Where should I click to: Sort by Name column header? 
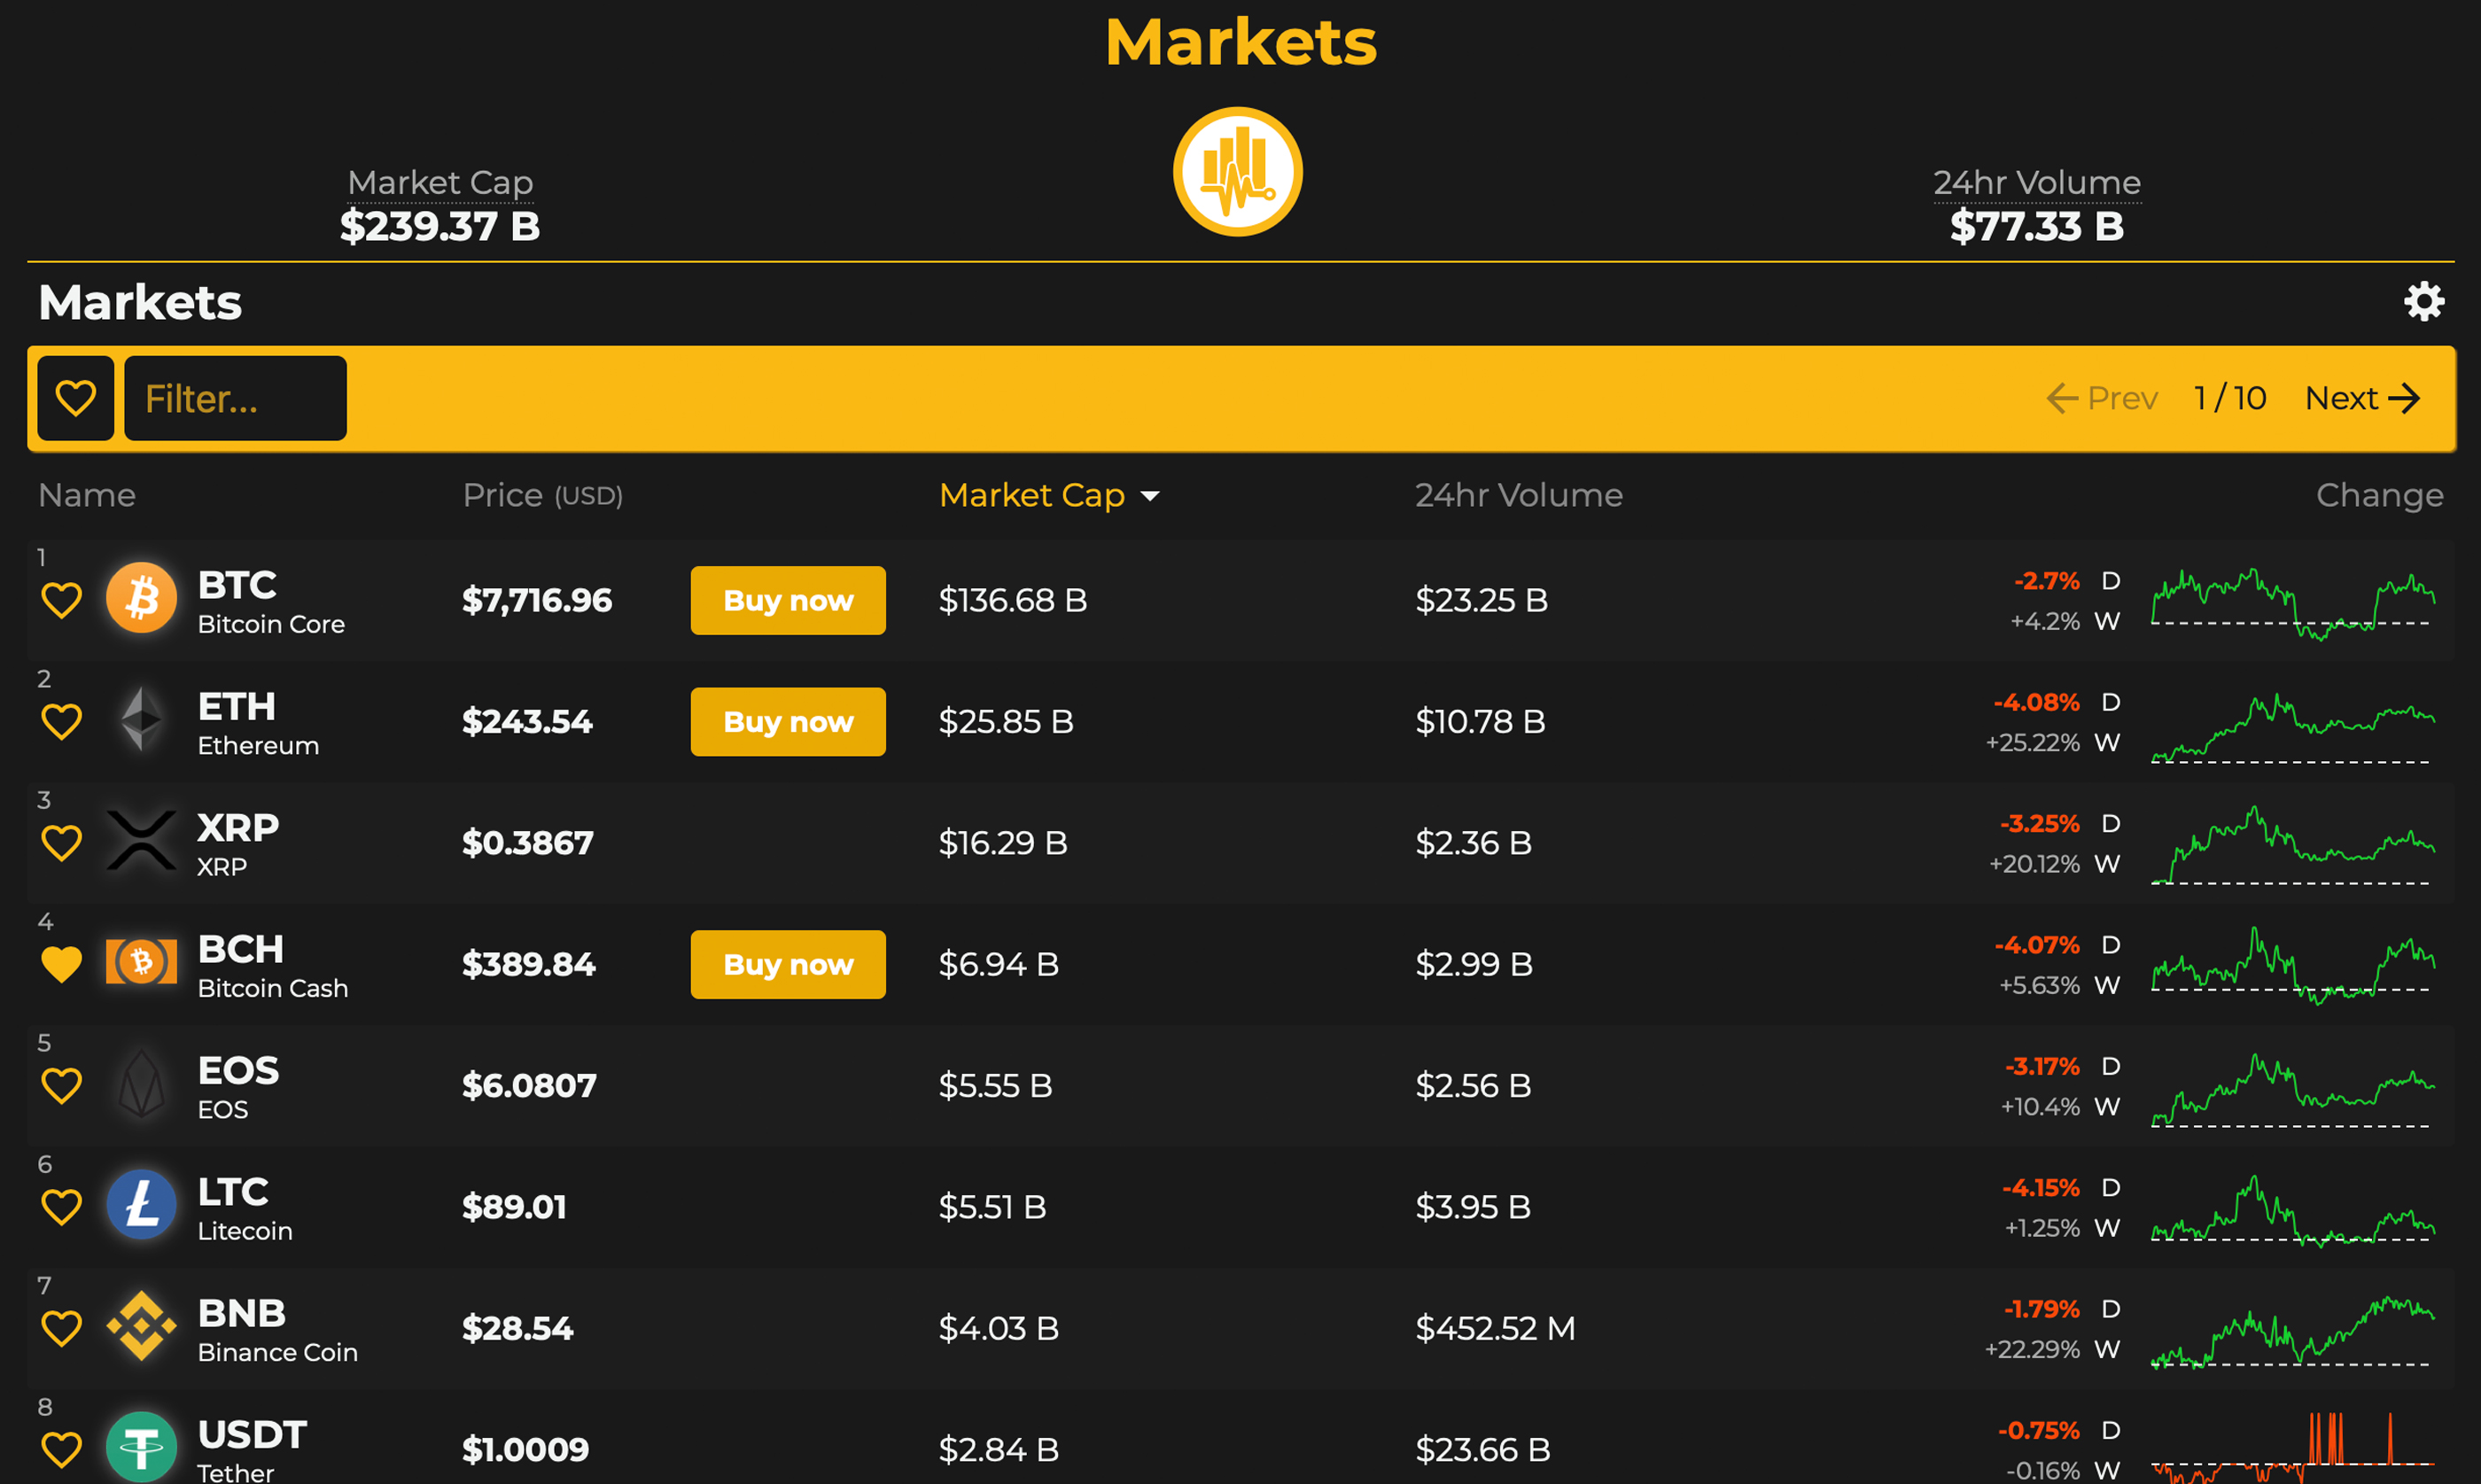pyautogui.click(x=87, y=495)
